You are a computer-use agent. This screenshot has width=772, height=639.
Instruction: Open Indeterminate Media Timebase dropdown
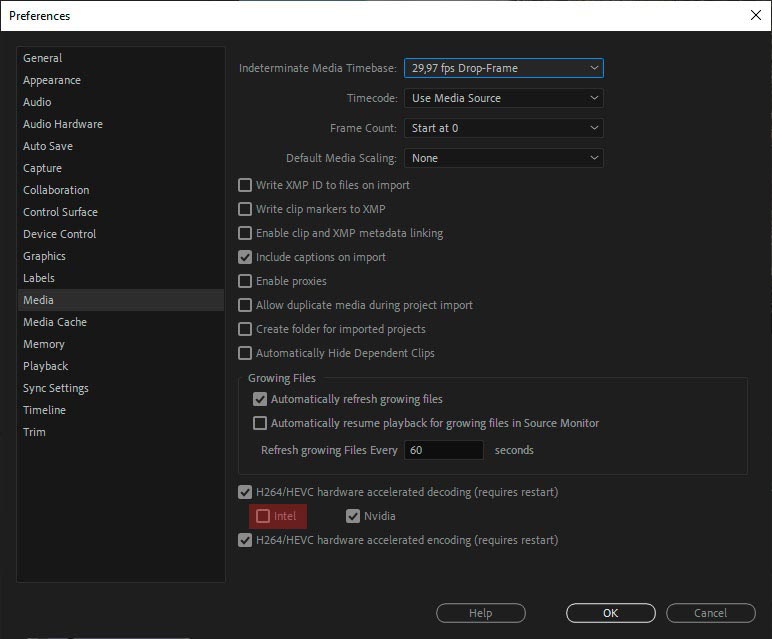point(504,68)
